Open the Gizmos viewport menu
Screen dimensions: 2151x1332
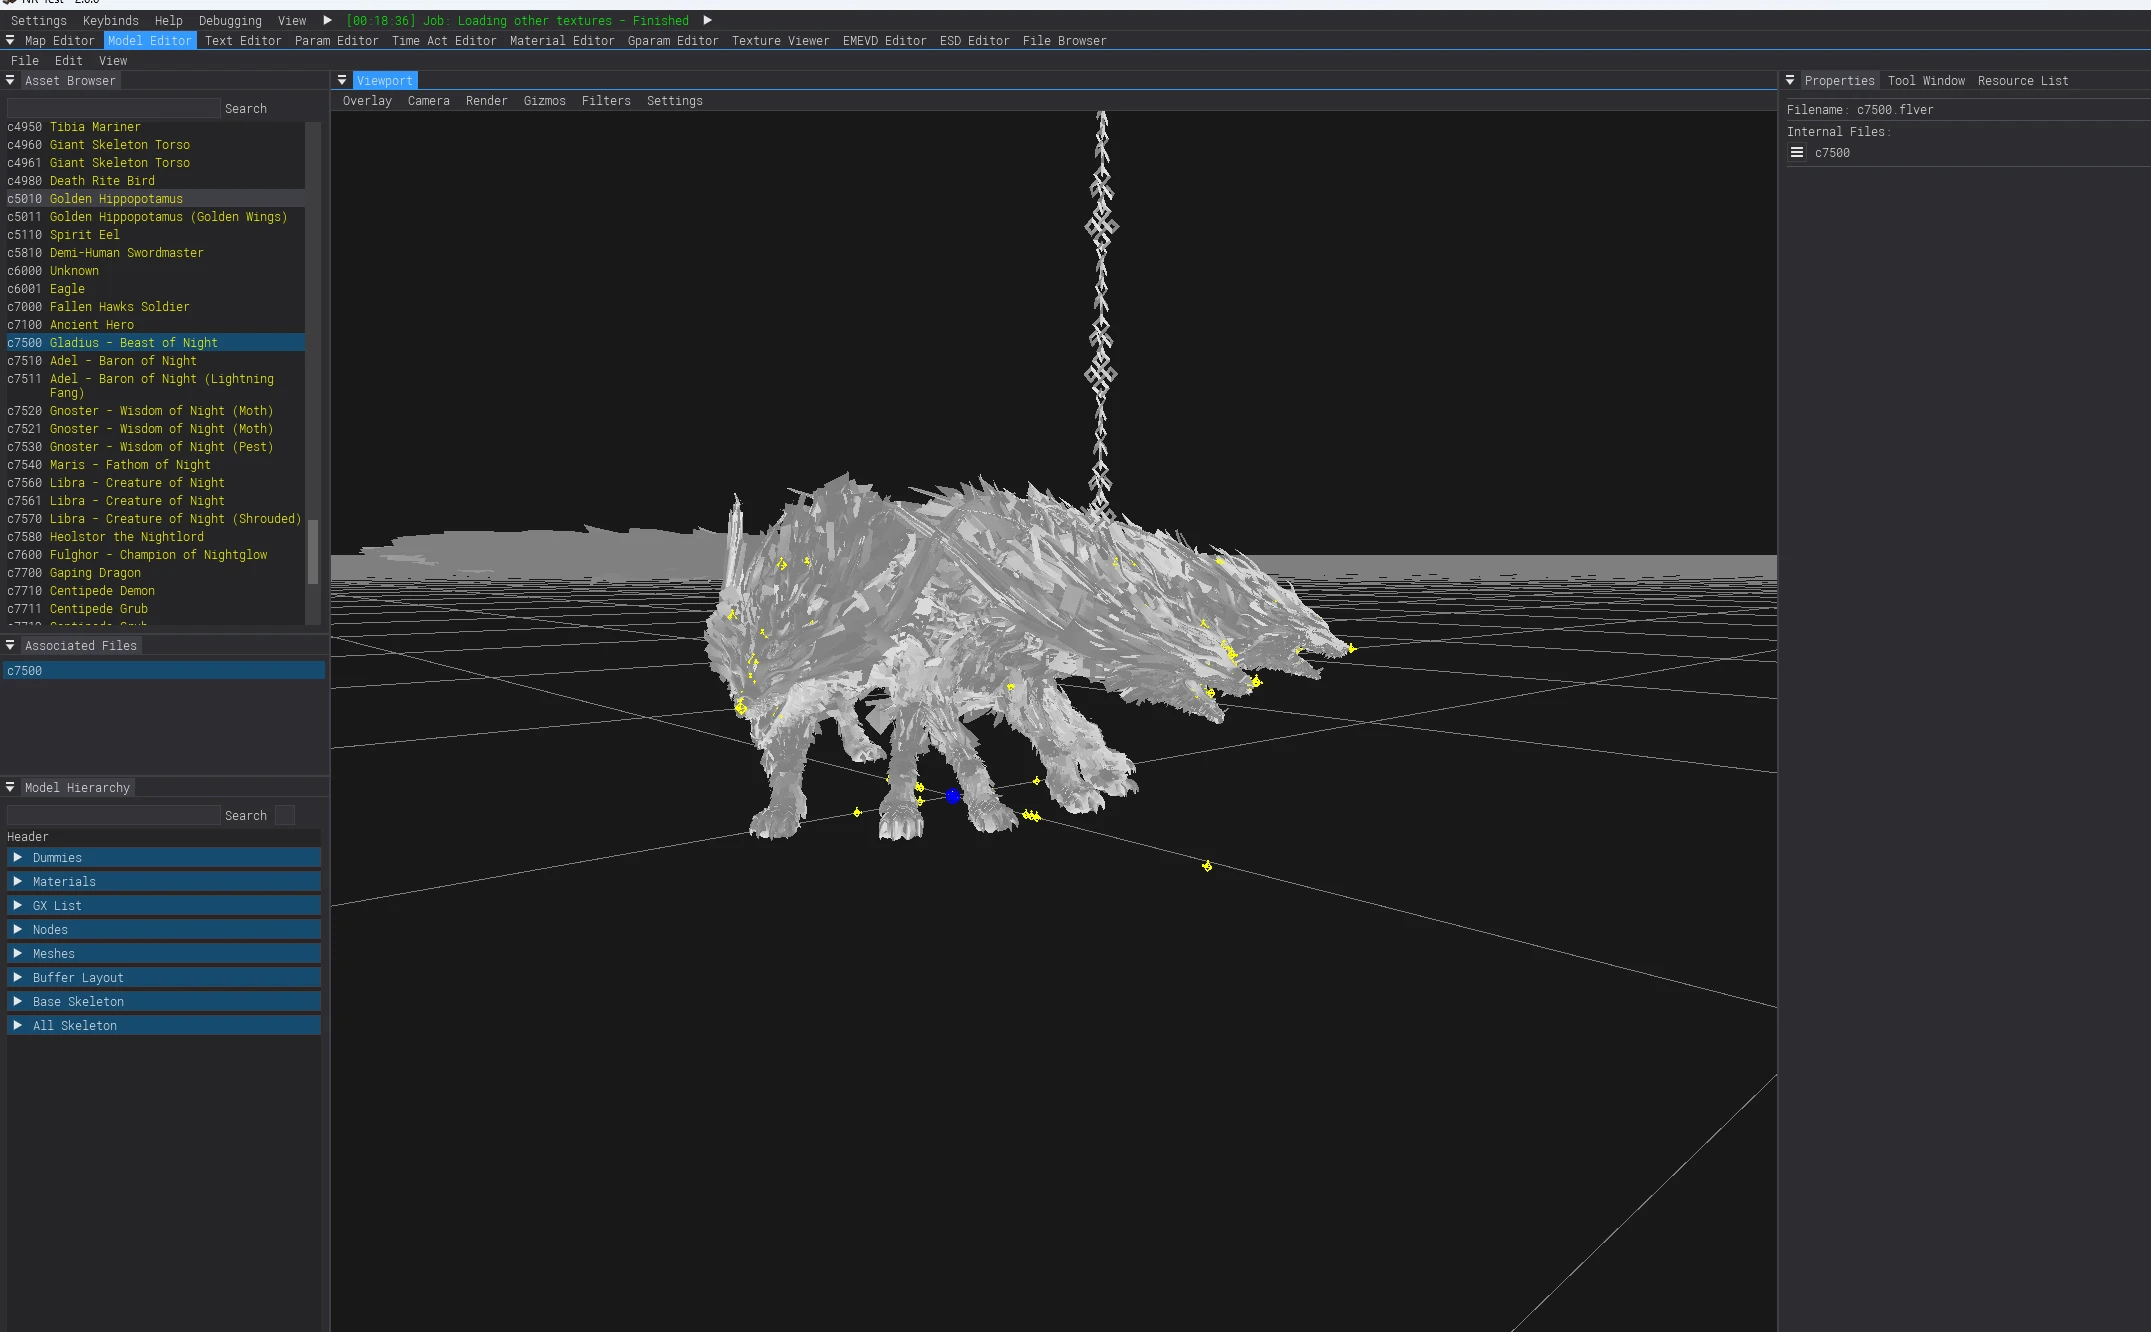[x=544, y=101]
